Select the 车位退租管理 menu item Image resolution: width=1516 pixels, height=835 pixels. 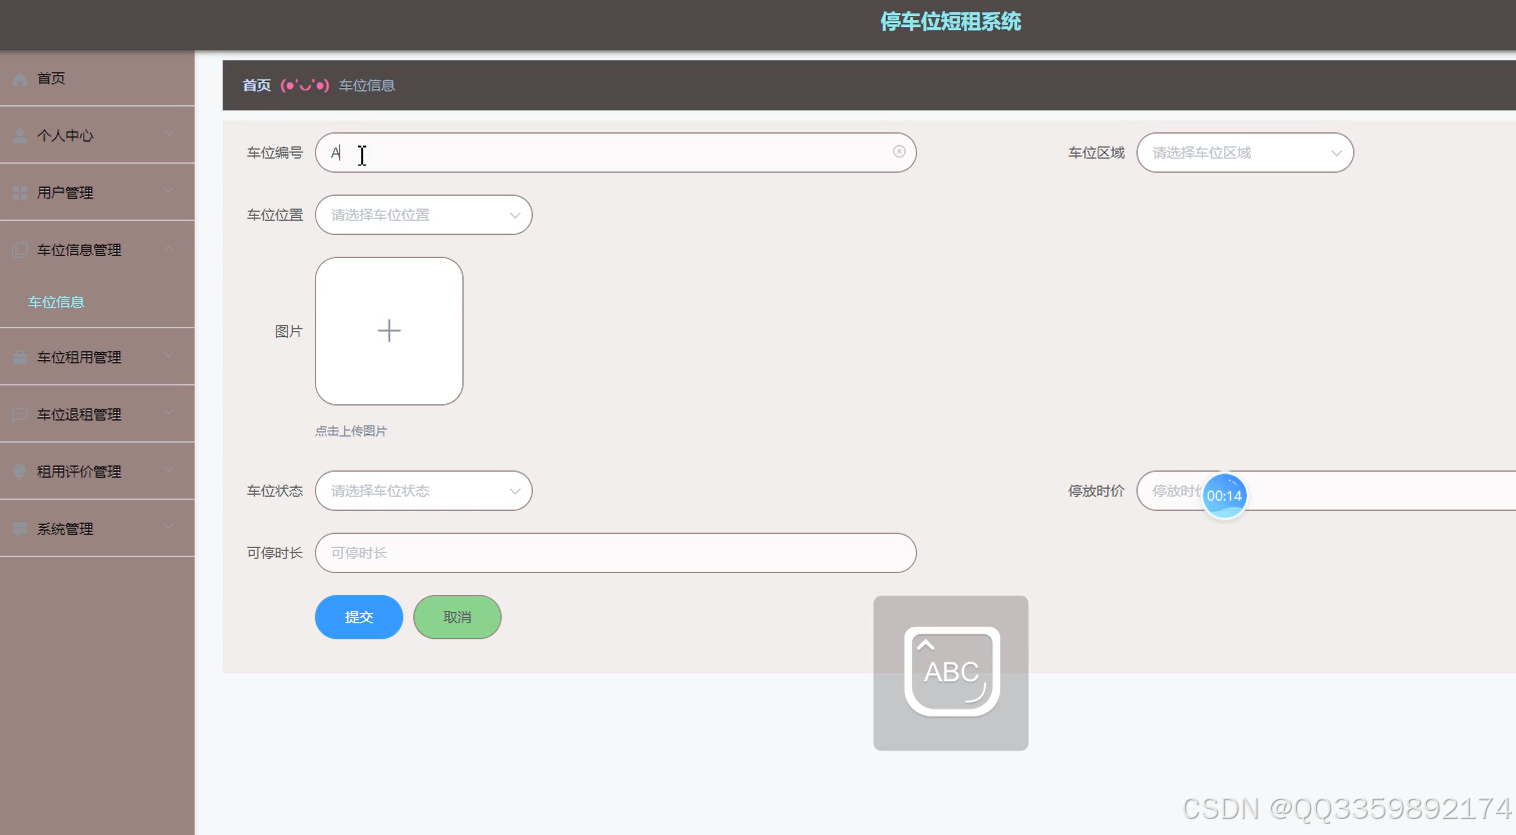coord(97,414)
